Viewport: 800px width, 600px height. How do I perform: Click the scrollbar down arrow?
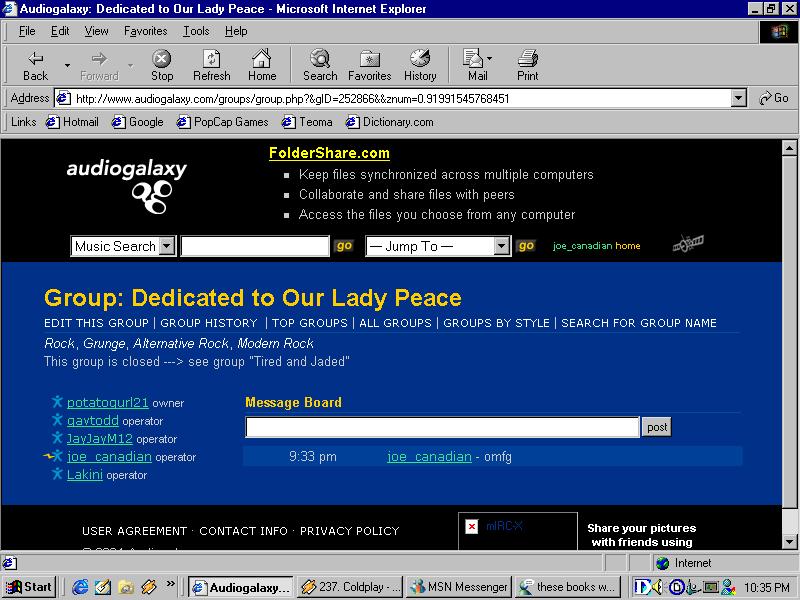point(789,541)
